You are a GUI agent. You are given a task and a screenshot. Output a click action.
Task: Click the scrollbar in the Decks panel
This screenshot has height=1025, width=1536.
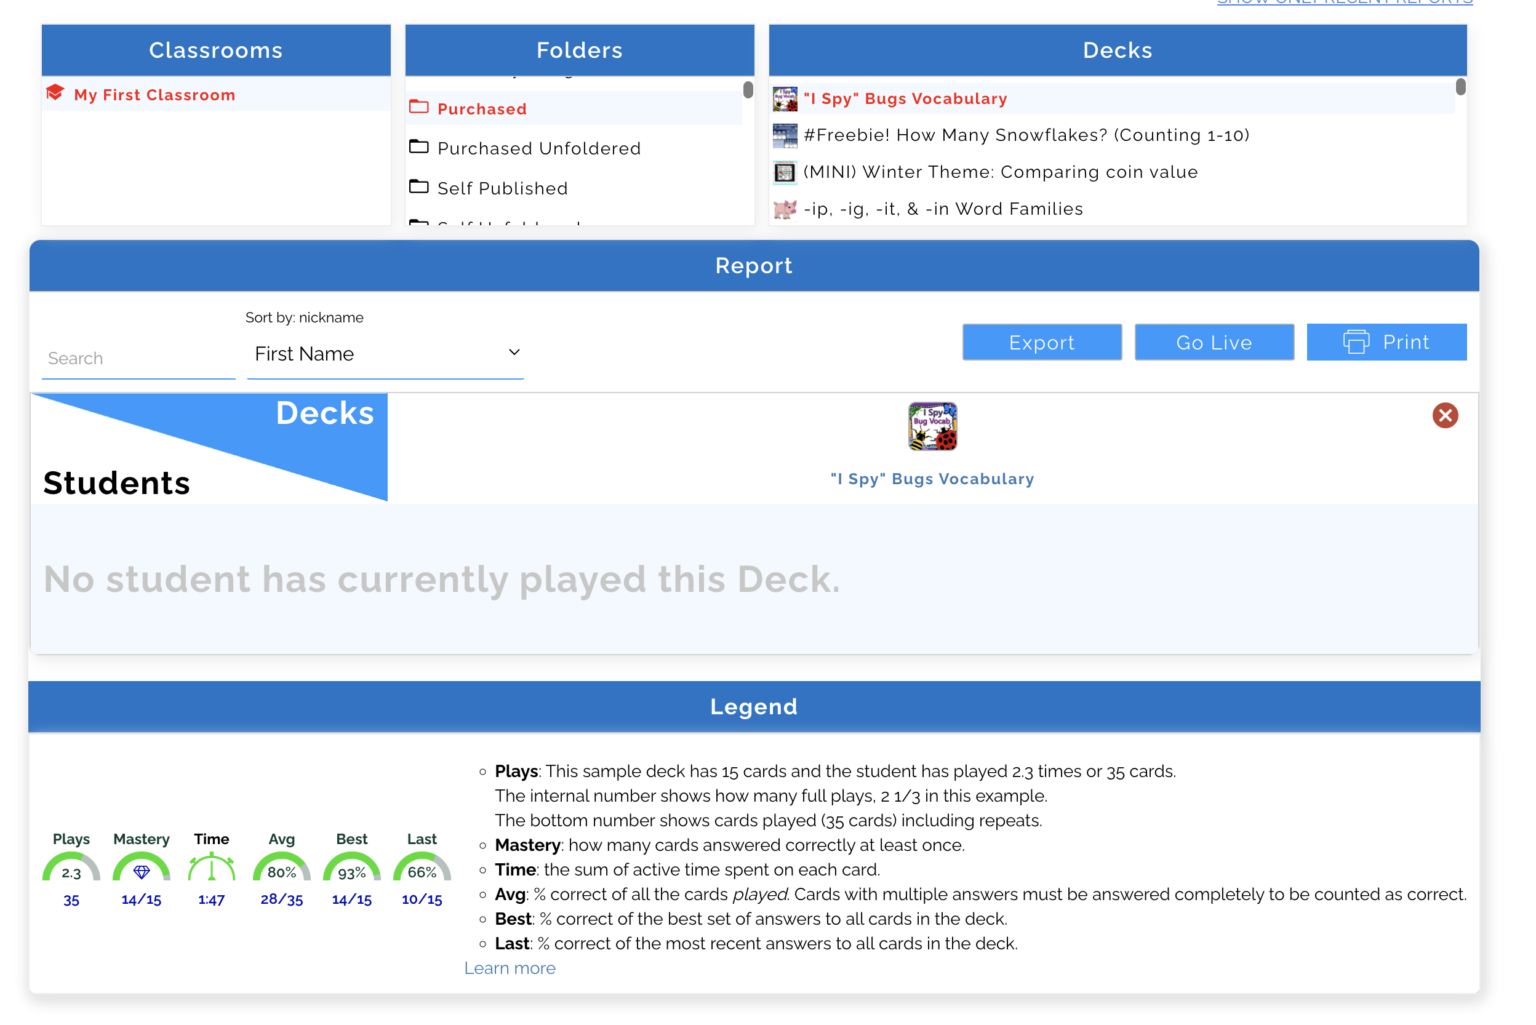click(x=1461, y=90)
